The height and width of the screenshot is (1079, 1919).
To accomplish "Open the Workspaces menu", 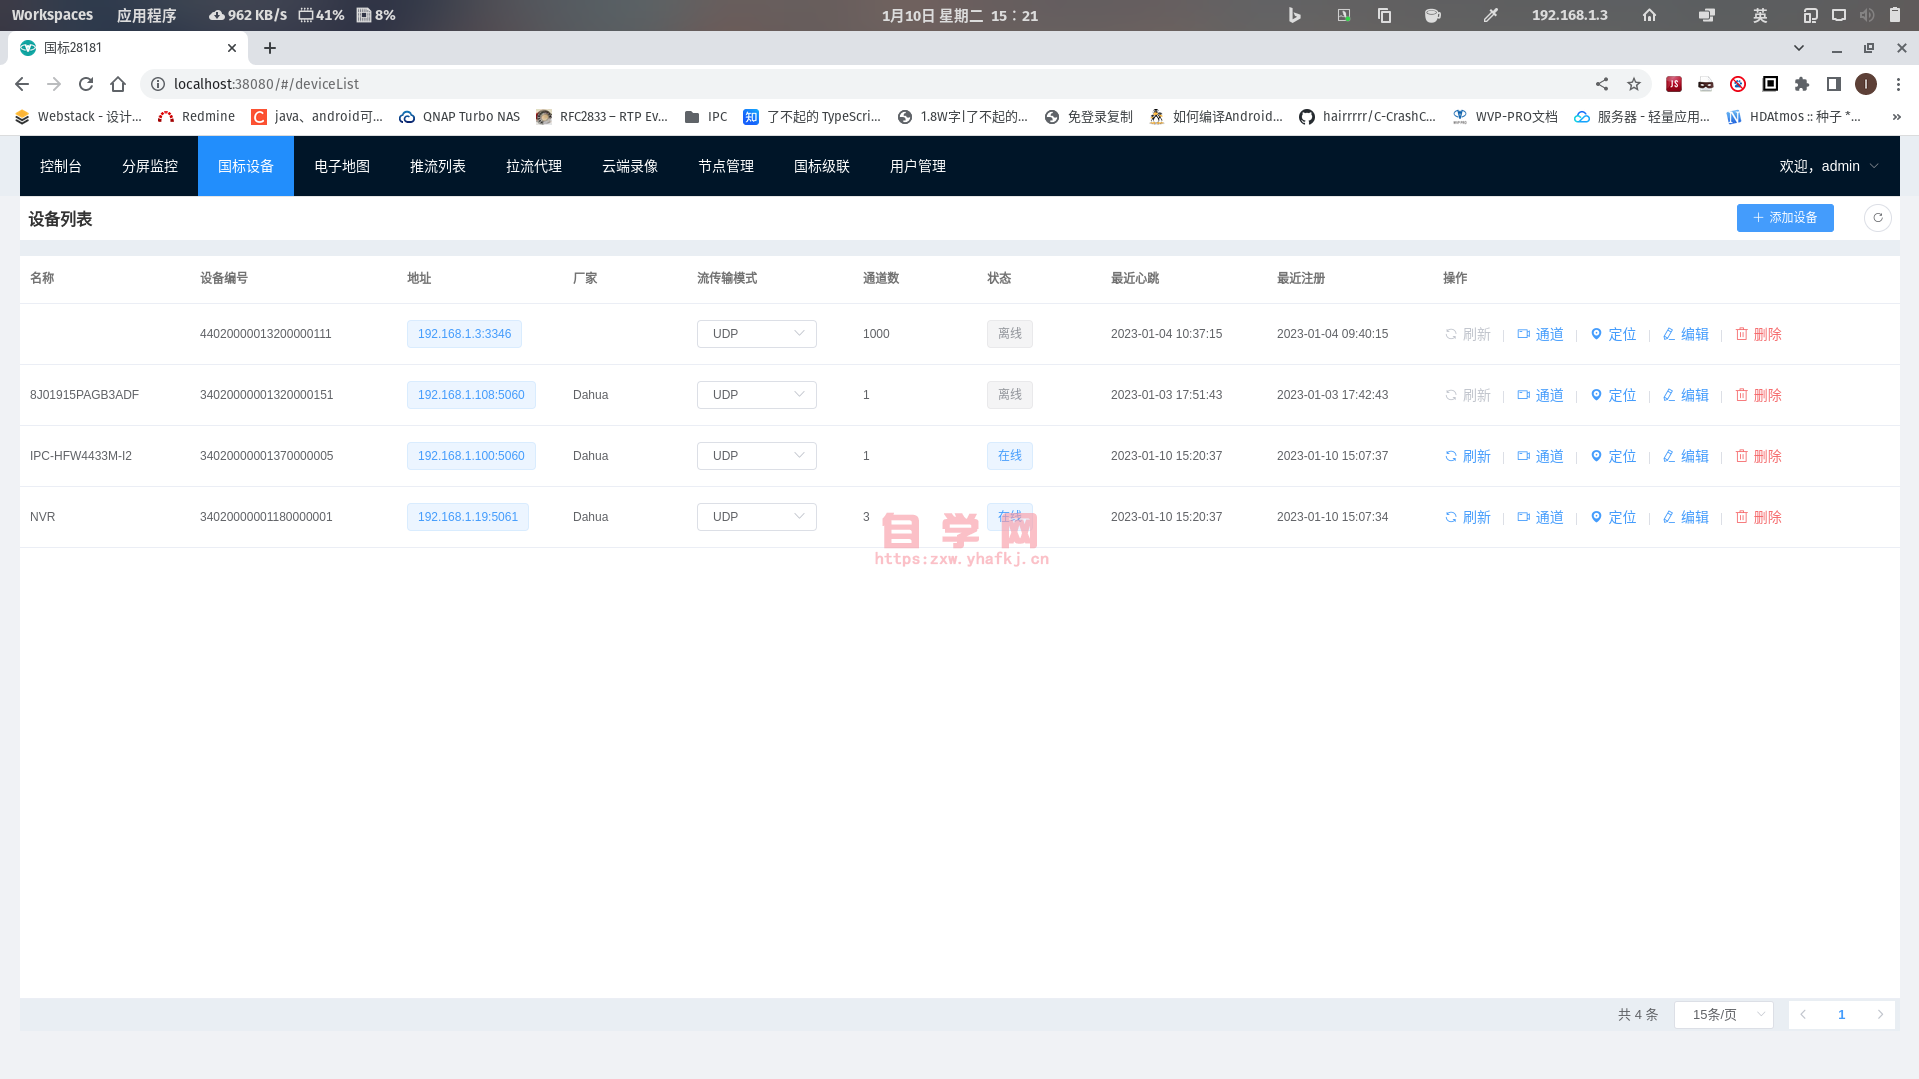I will tap(52, 15).
